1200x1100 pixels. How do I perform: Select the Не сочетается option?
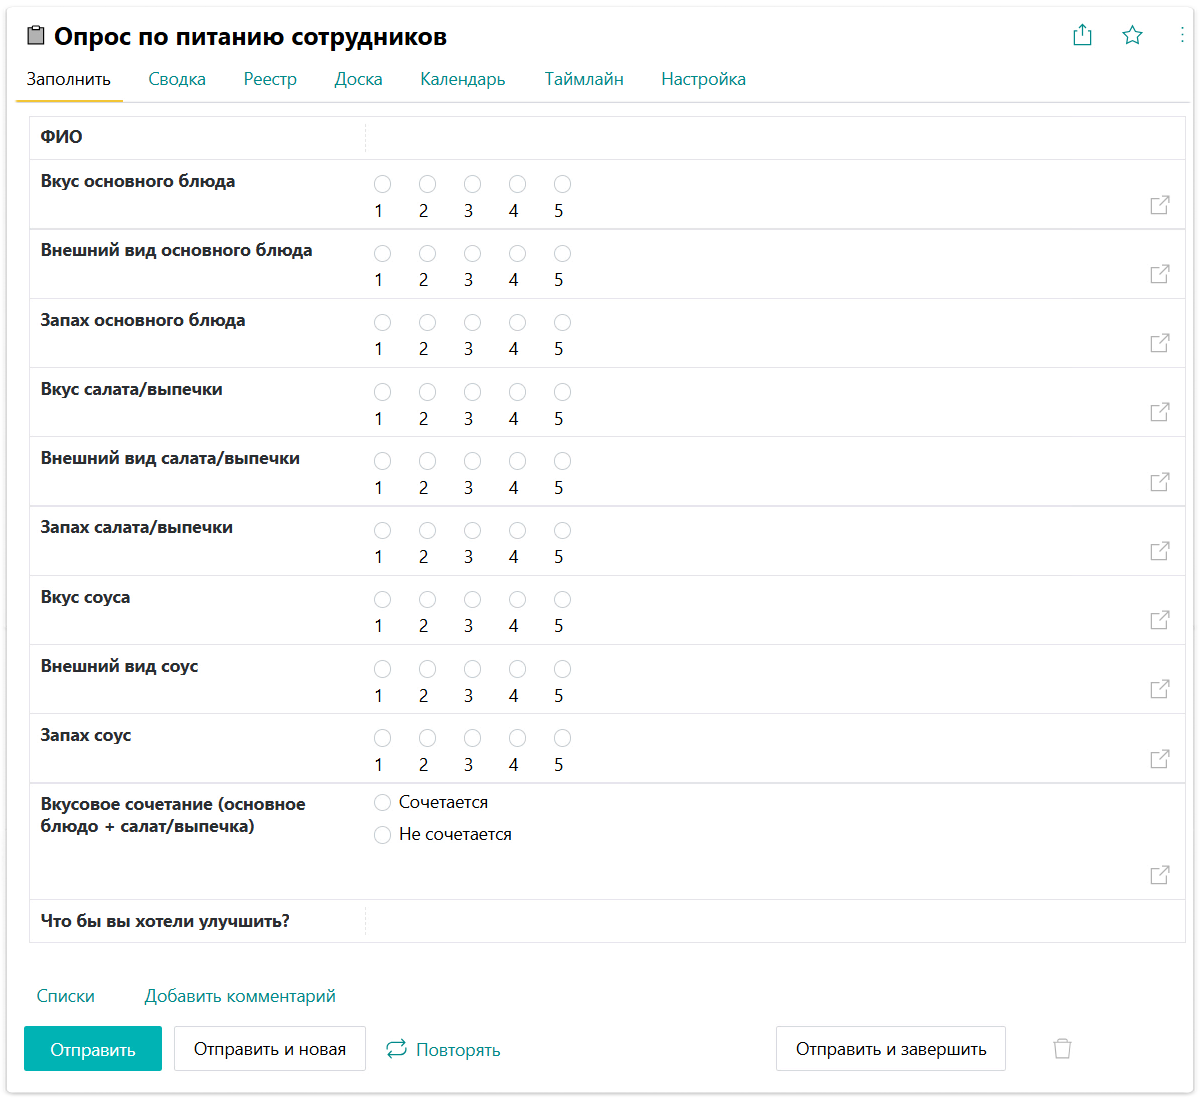tap(382, 835)
